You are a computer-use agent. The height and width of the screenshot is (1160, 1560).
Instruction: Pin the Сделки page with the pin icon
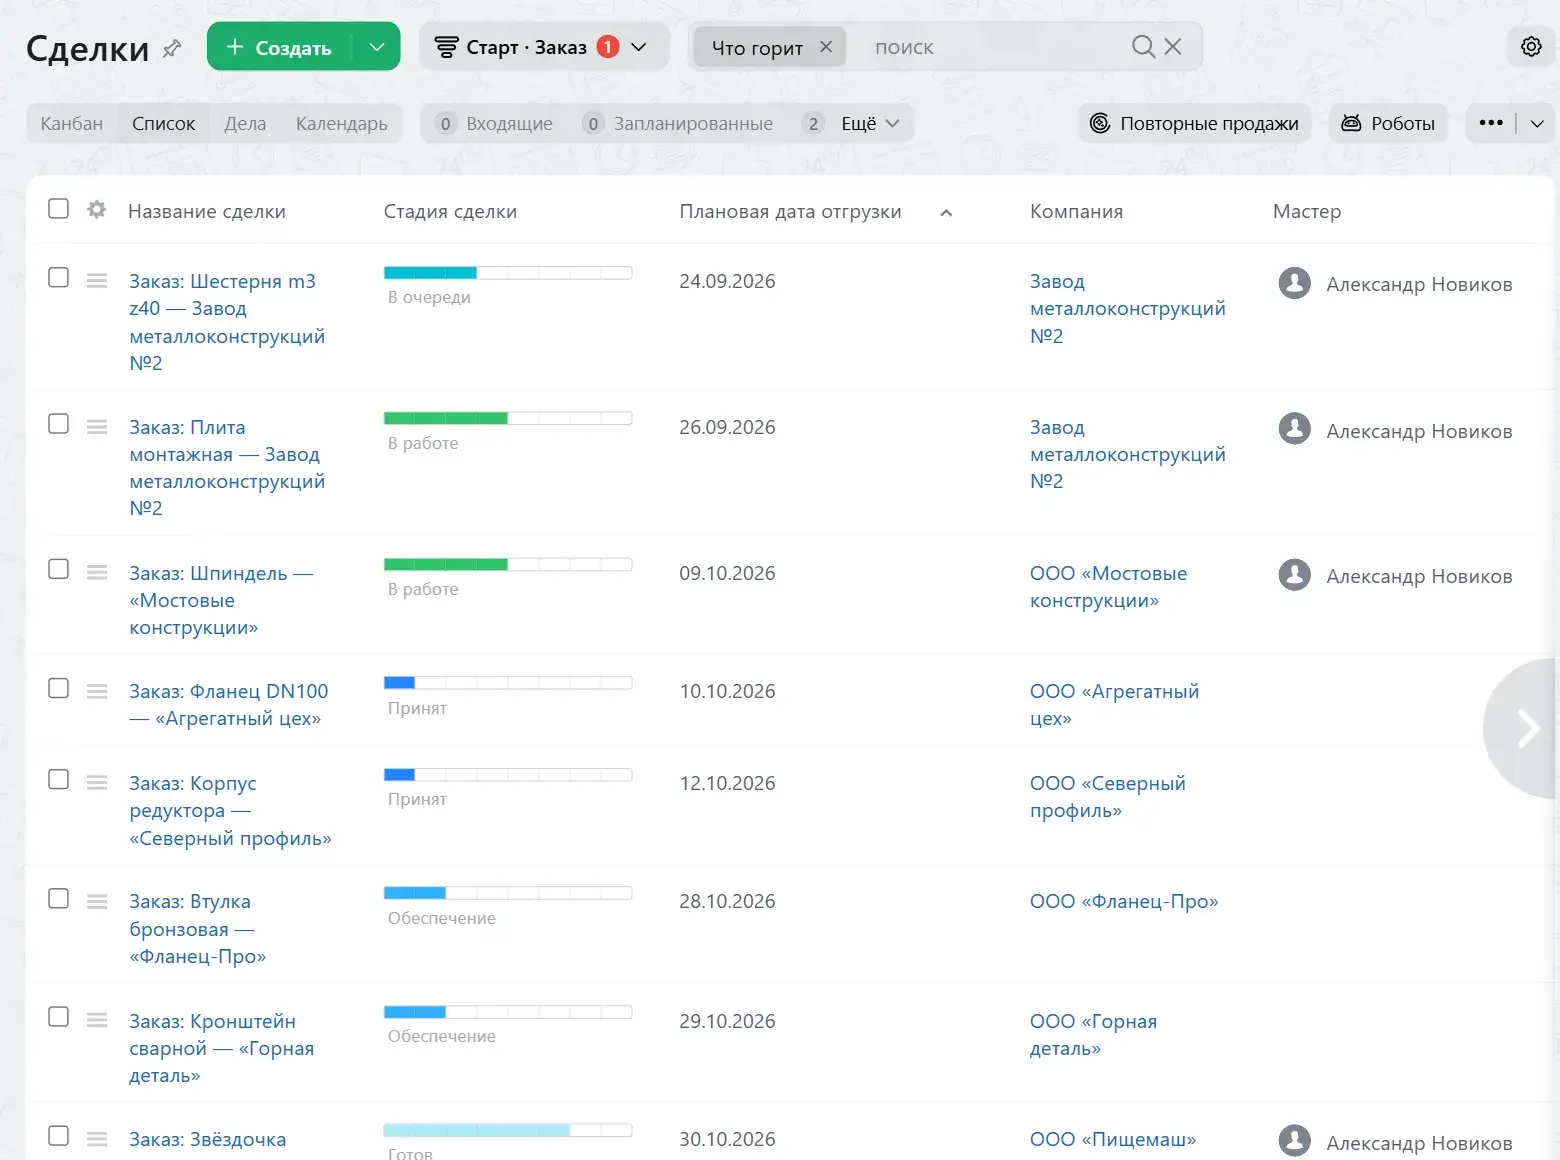tap(172, 48)
